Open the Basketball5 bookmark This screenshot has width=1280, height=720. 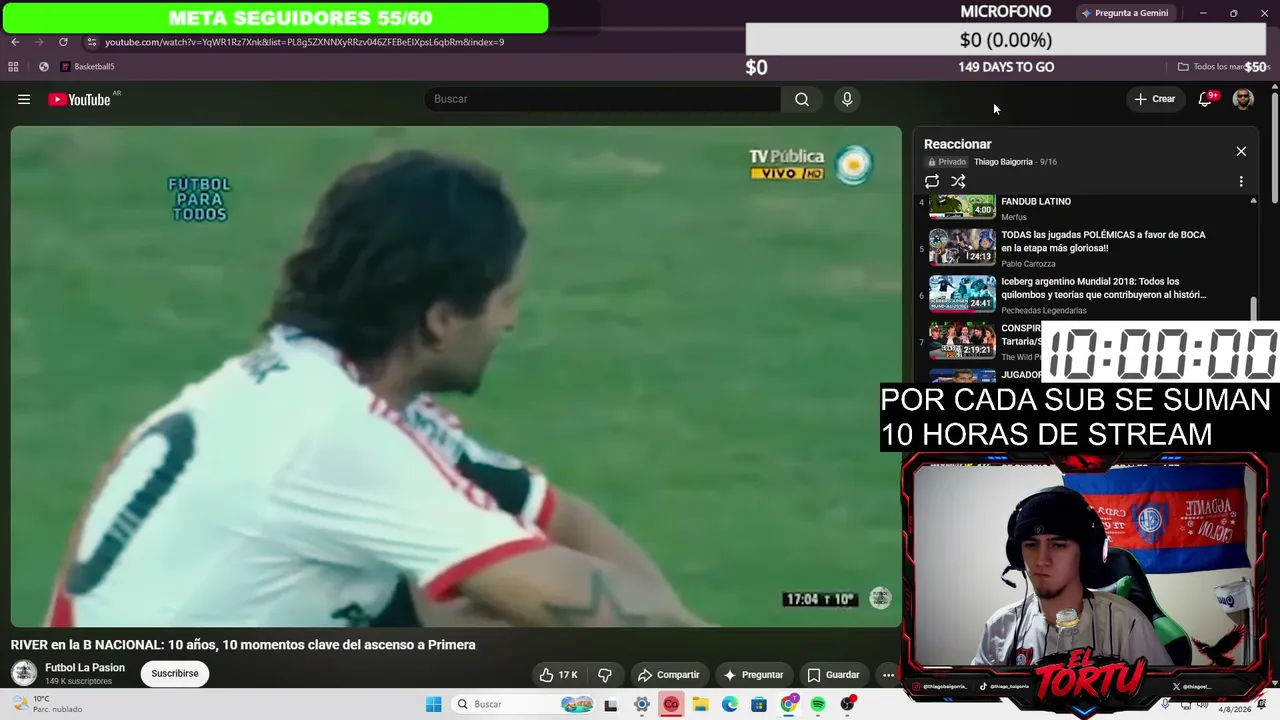tap(88, 67)
